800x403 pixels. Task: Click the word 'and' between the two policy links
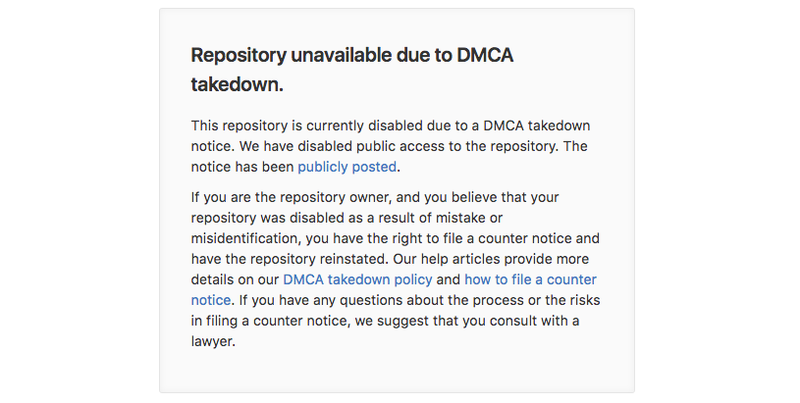448,280
